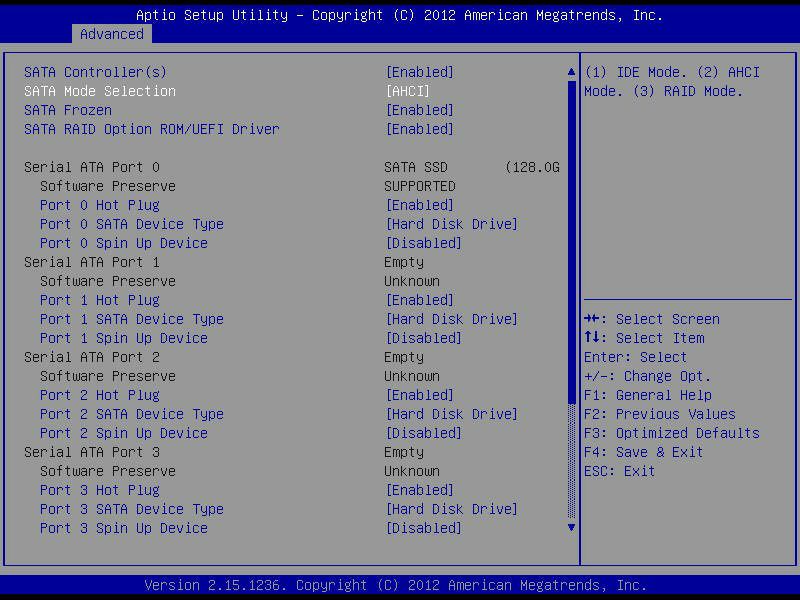Click the Select Screen help hint
The width and height of the screenshot is (800, 600).
[x=652, y=319]
